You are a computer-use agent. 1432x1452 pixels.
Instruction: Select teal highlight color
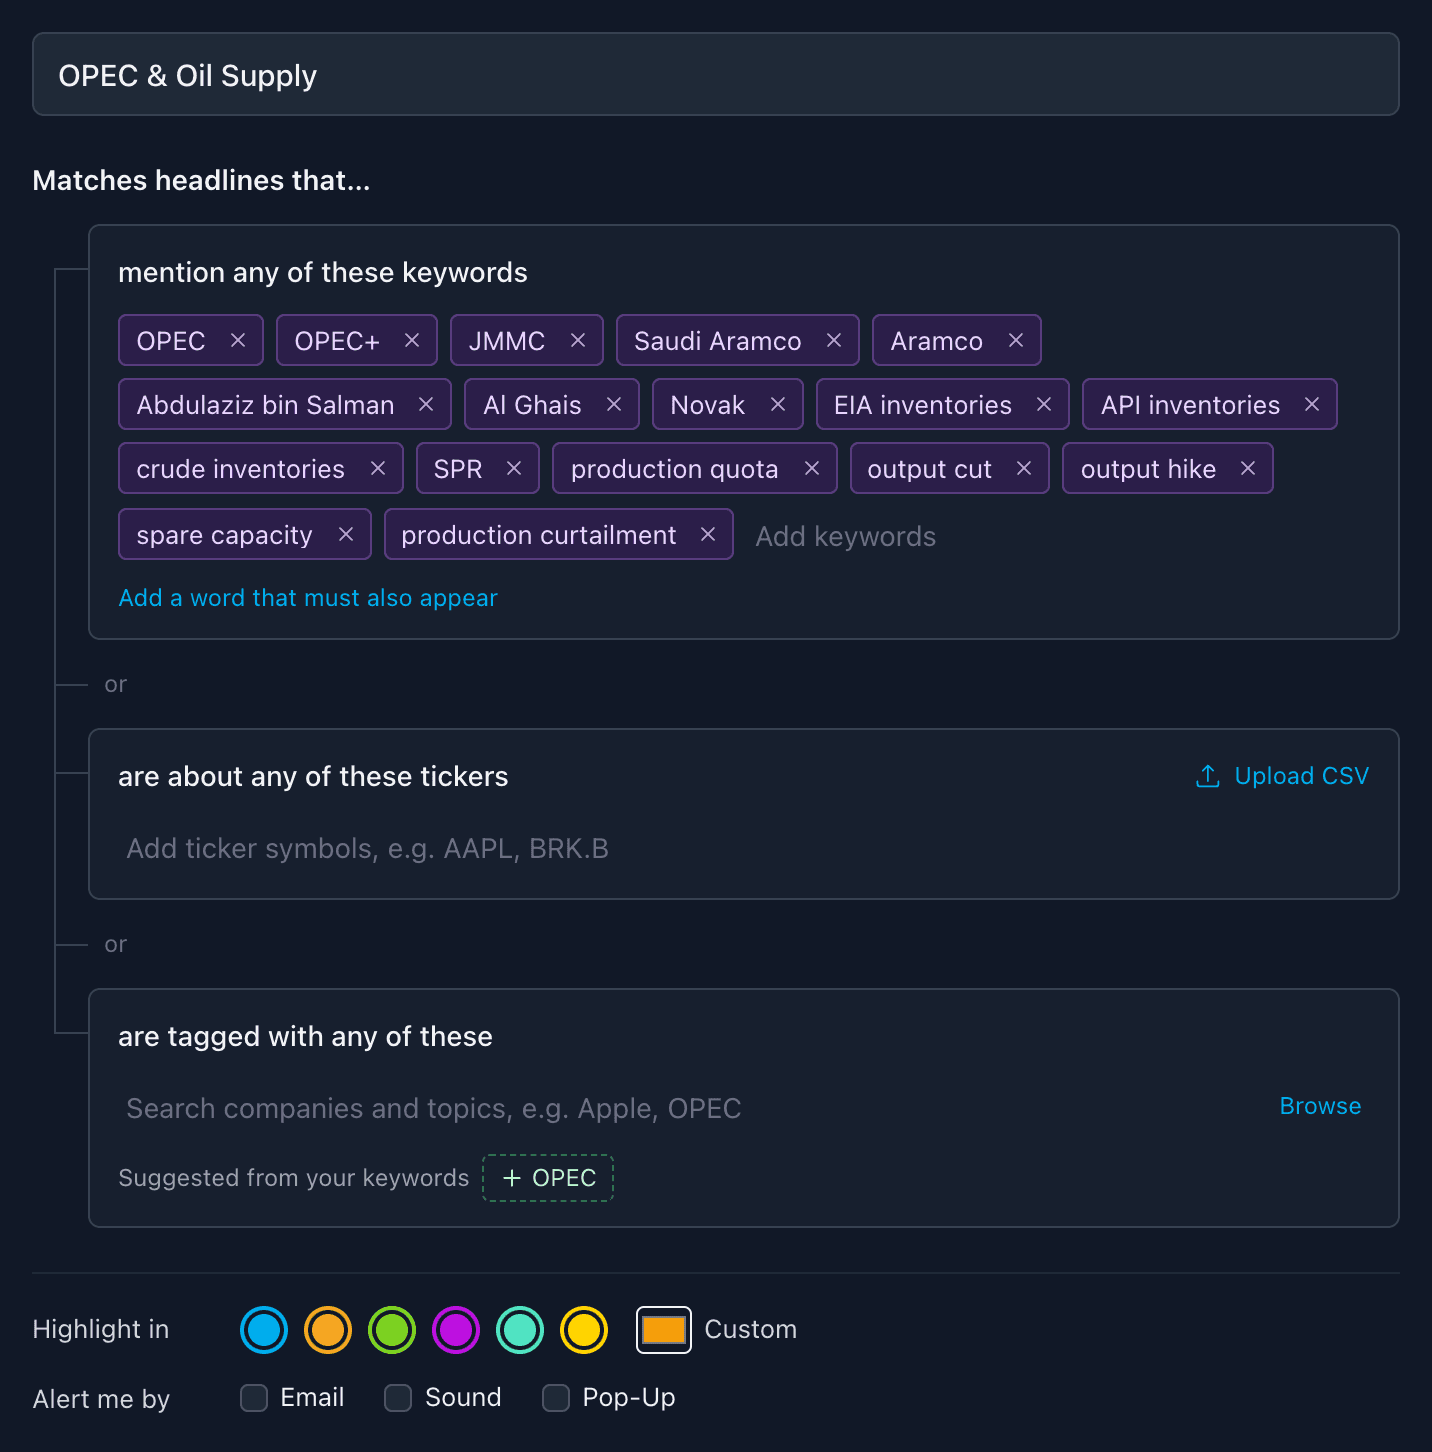[520, 1330]
